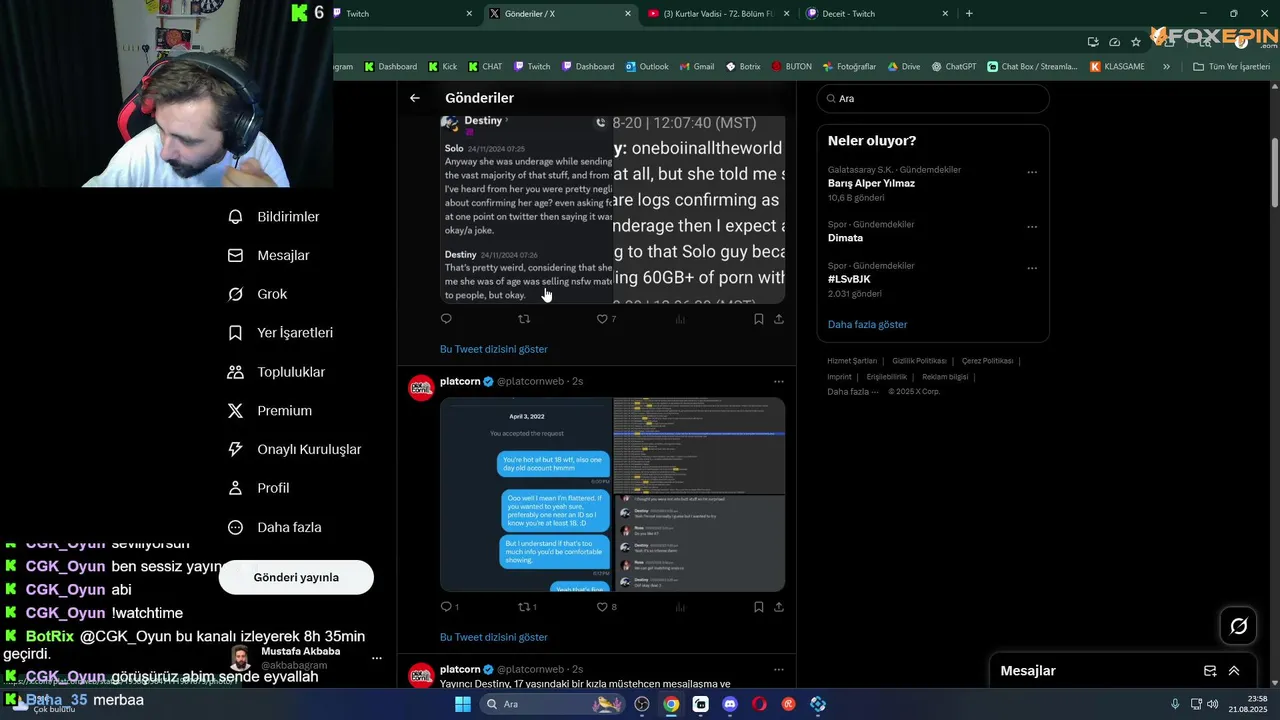
Task: Show the thread under platcorn's image tweet
Action: pos(494,637)
